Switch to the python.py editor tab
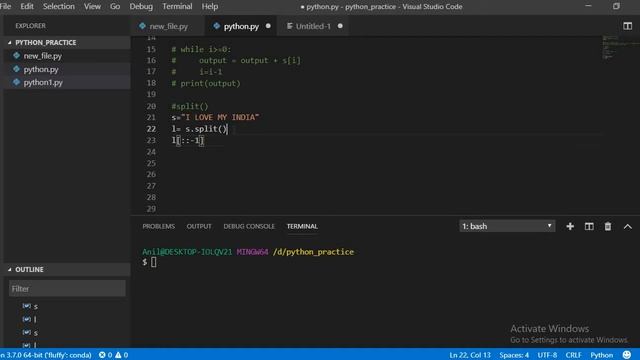The width and height of the screenshot is (640, 360). [x=241, y=26]
